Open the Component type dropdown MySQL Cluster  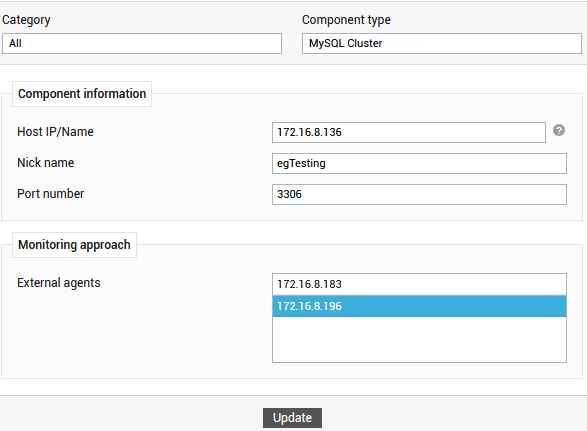click(442, 43)
